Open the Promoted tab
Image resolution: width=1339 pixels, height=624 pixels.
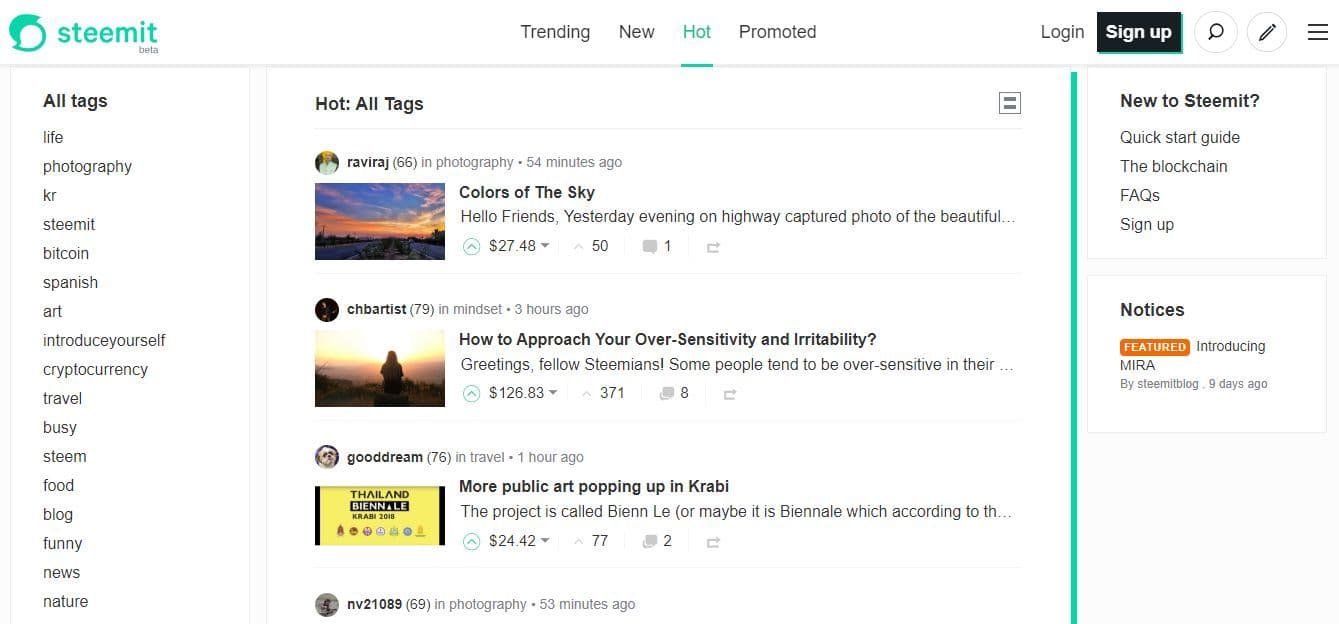click(777, 32)
